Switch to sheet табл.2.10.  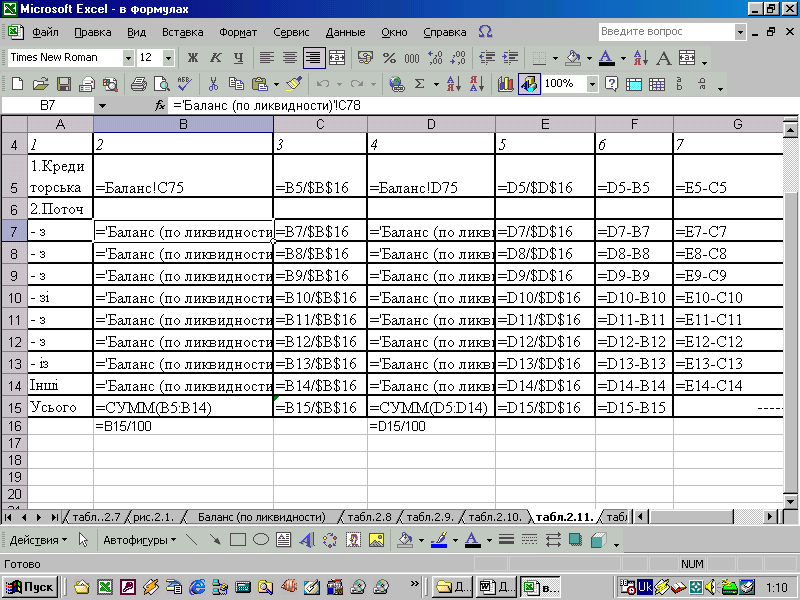coord(495,517)
